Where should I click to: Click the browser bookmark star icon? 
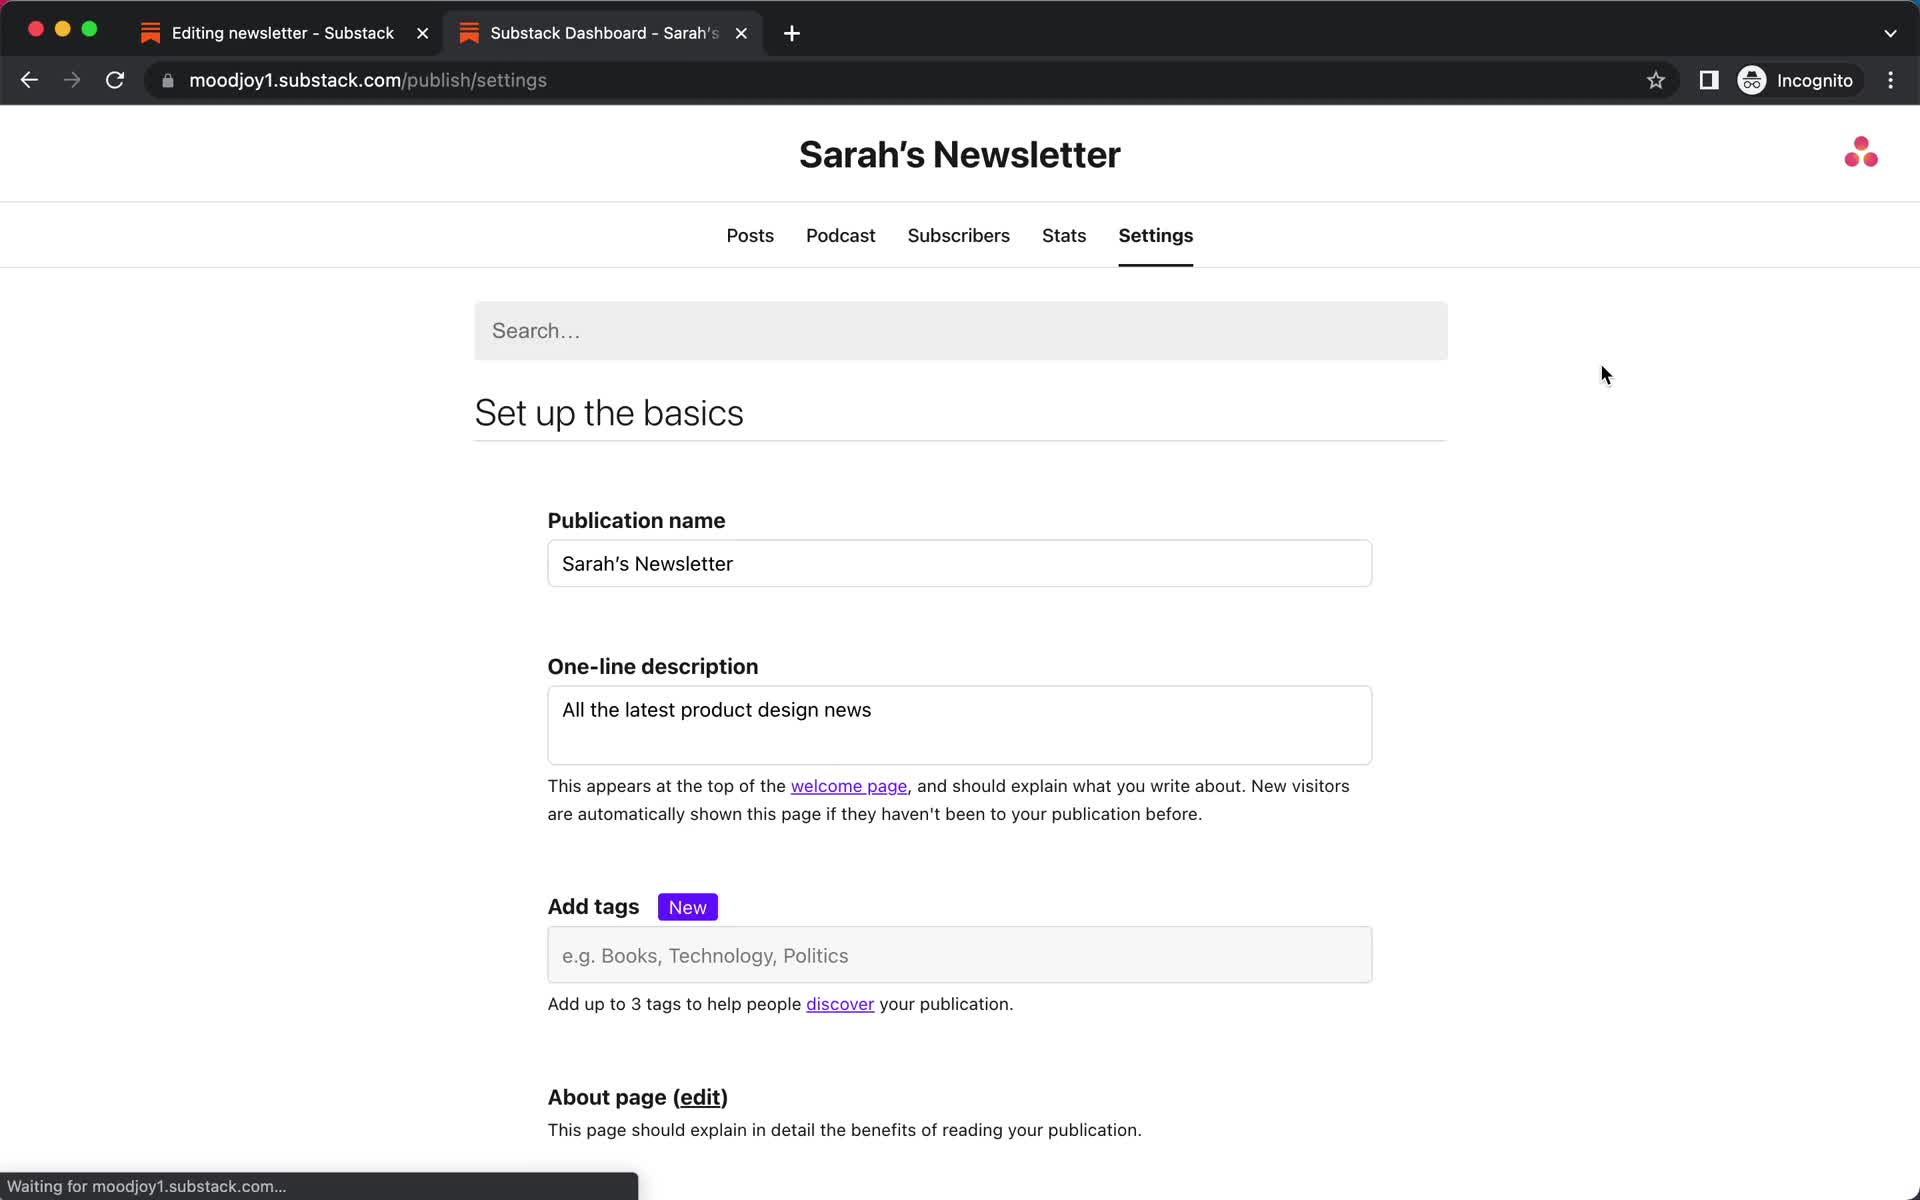1656,80
